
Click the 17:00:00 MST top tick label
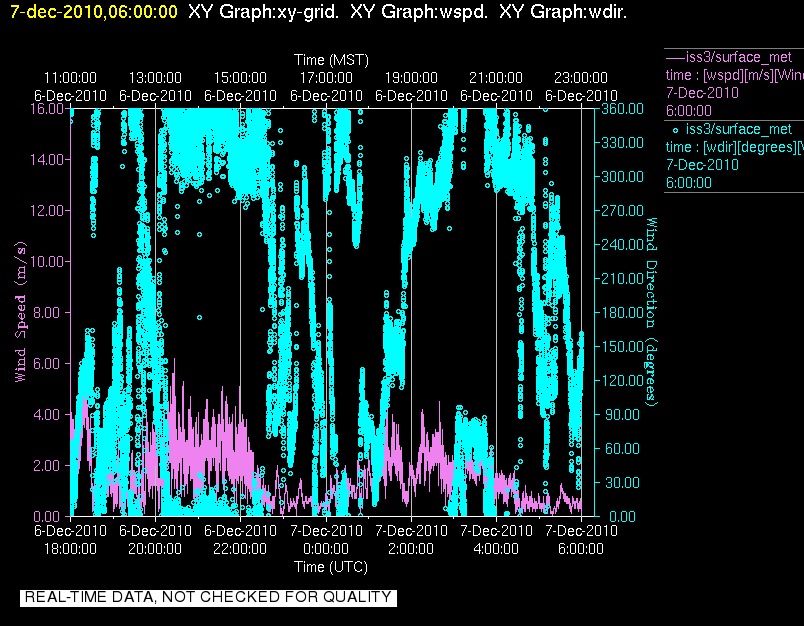tap(326, 78)
